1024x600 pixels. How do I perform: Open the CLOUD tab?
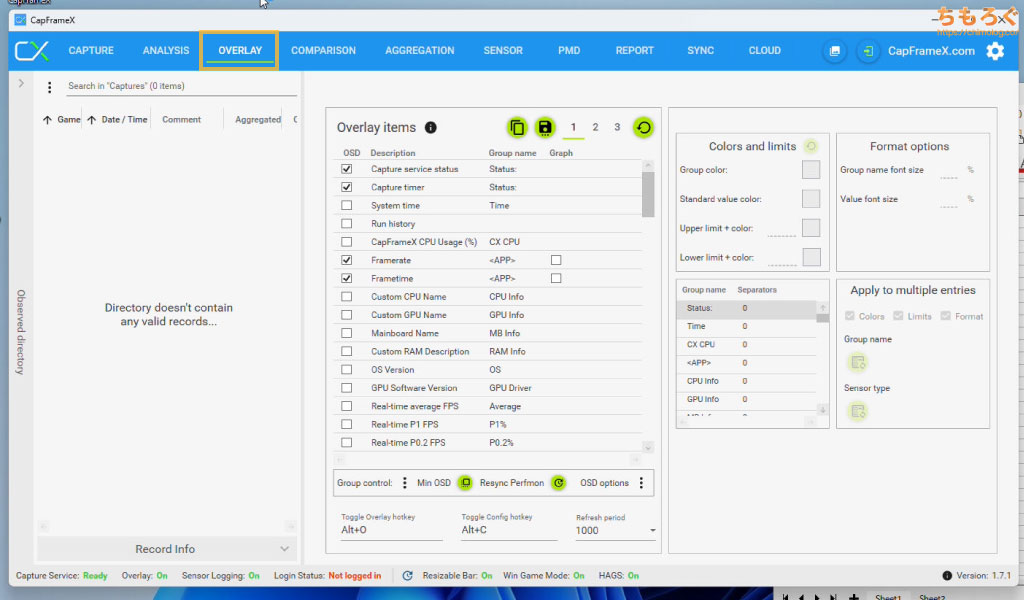pyautogui.click(x=764, y=51)
